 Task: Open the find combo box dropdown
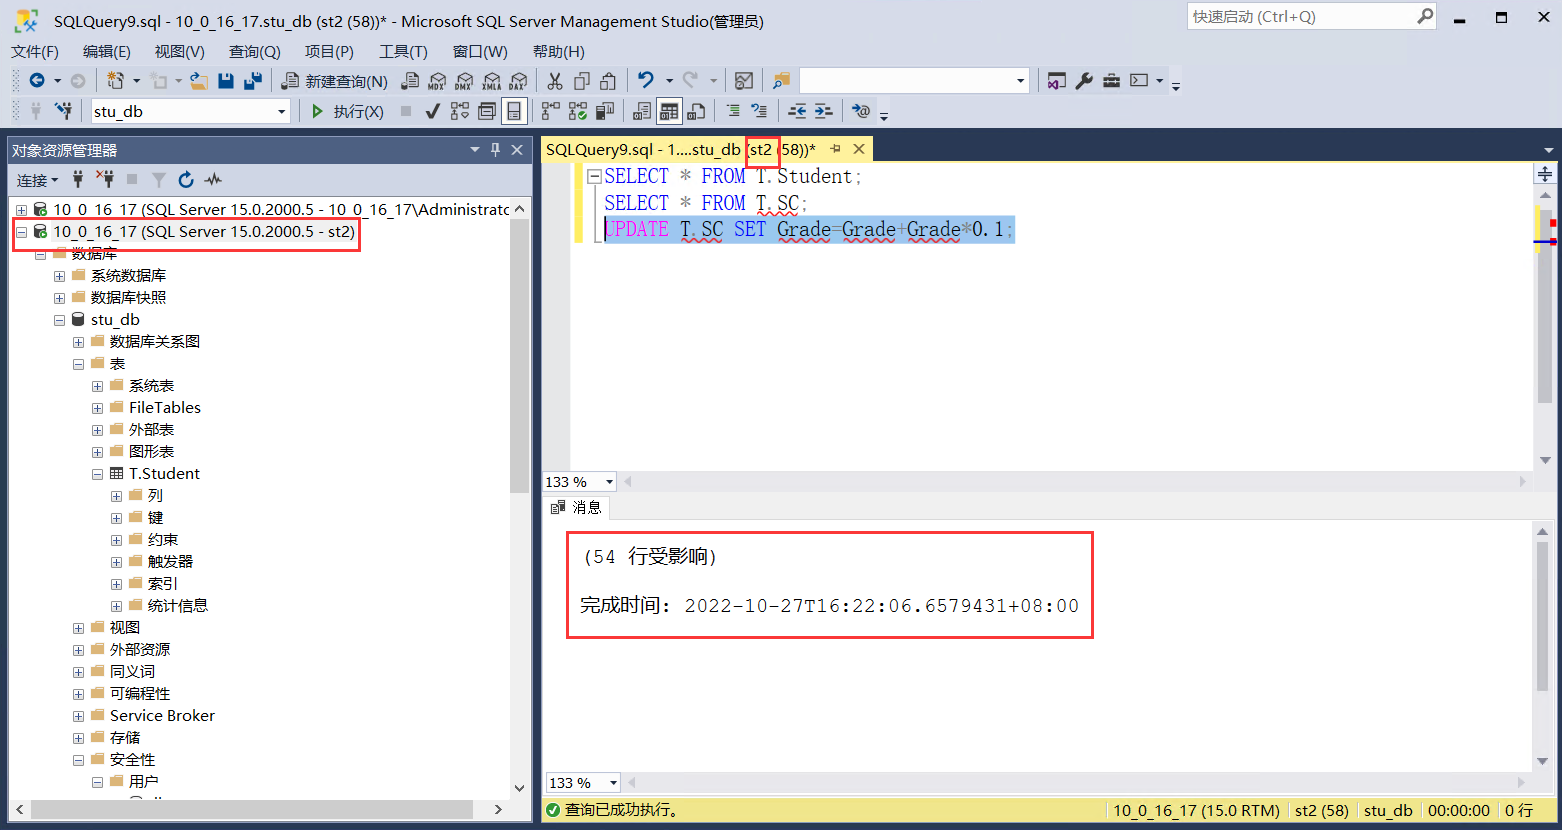1020,81
